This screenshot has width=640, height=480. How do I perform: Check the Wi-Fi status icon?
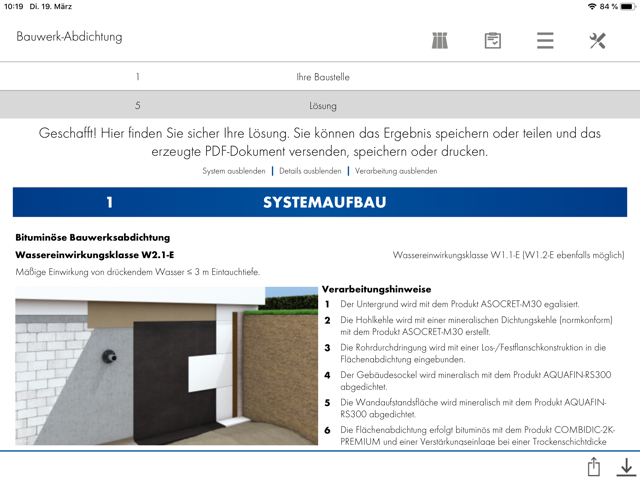point(591,6)
